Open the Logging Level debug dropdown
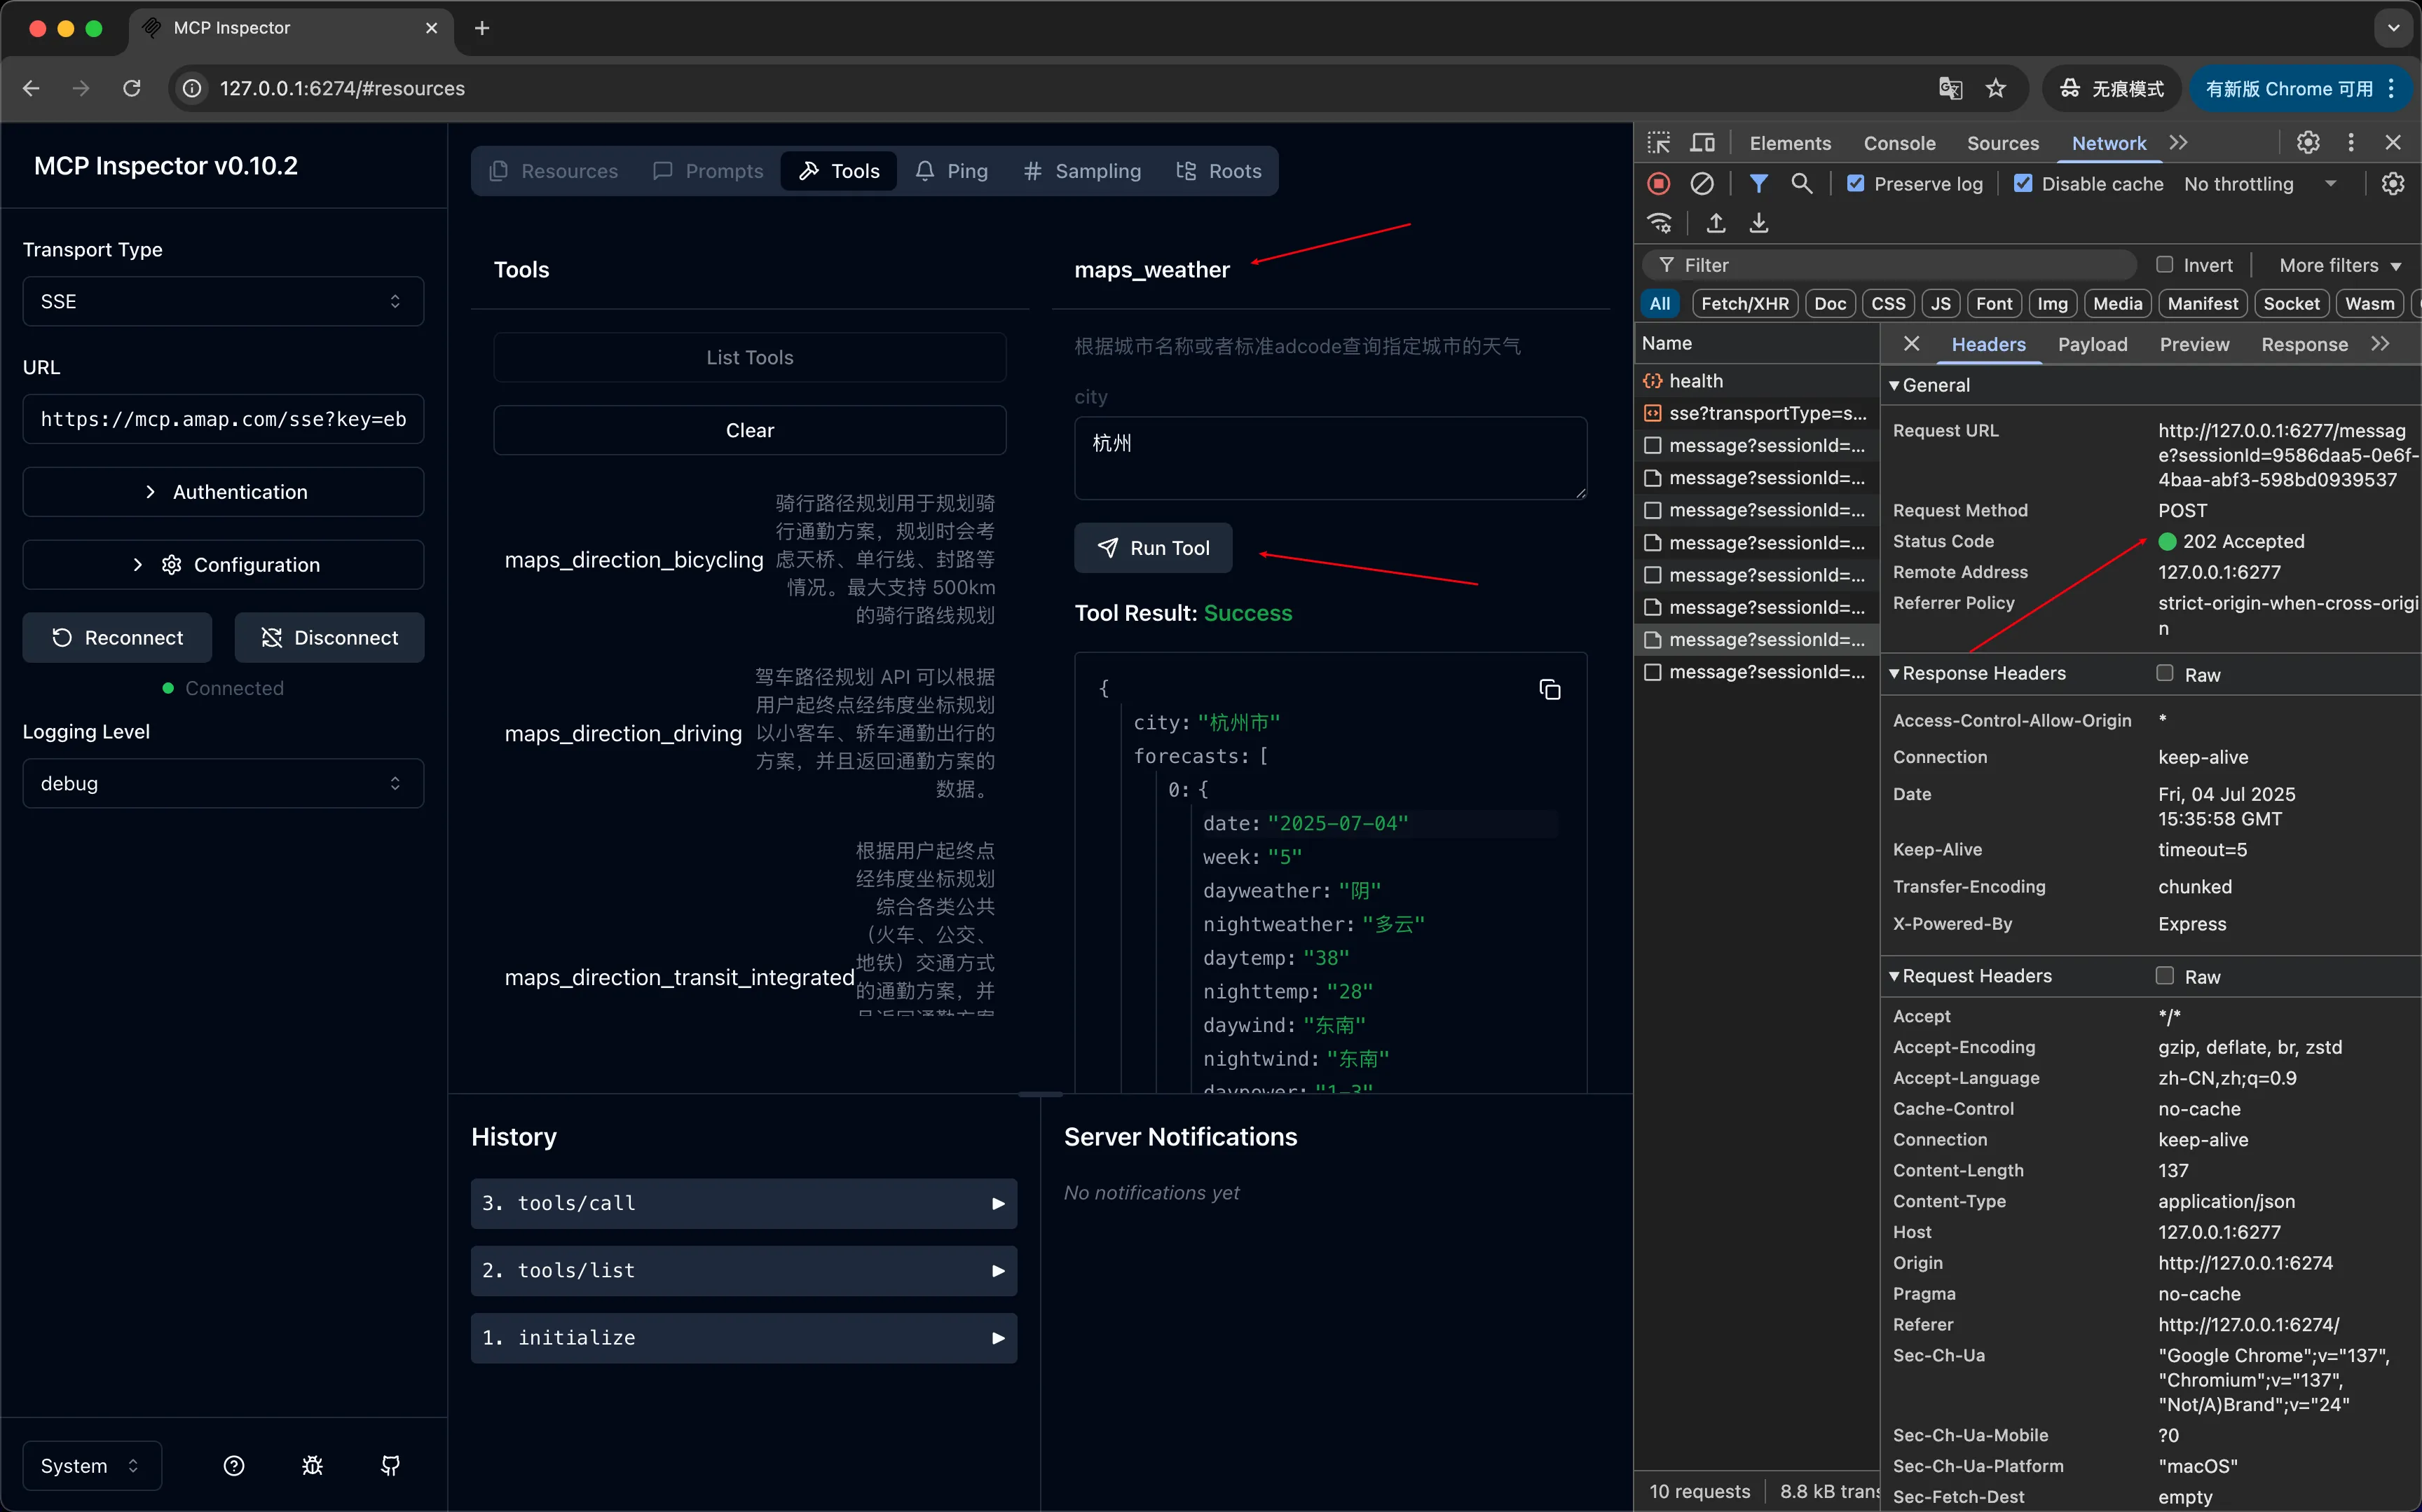 tap(223, 784)
